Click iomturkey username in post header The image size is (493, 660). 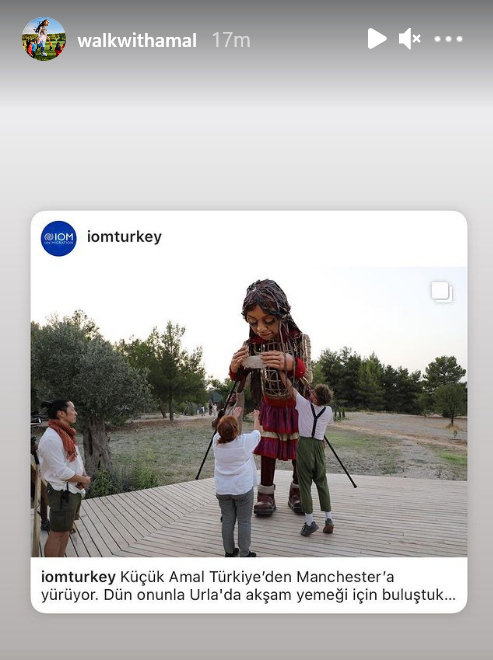(x=124, y=237)
